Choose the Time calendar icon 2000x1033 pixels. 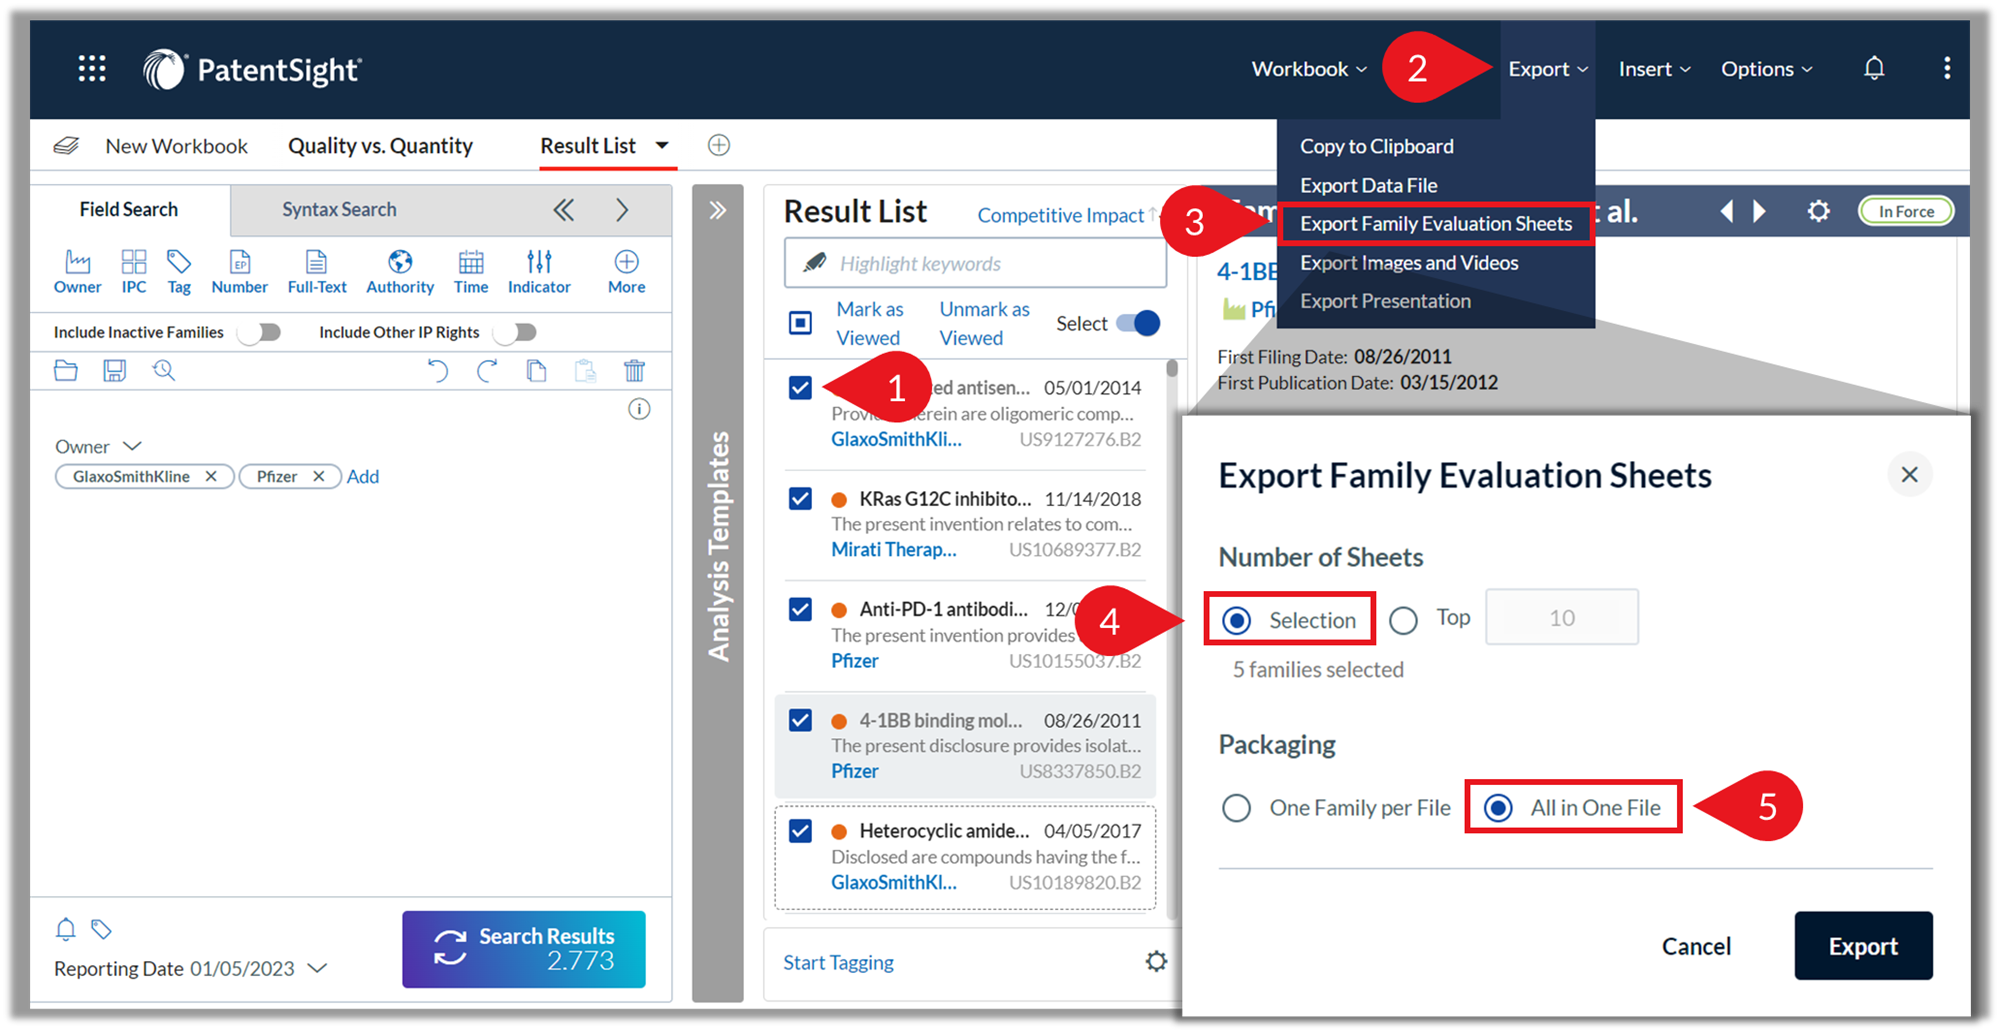pyautogui.click(x=470, y=272)
